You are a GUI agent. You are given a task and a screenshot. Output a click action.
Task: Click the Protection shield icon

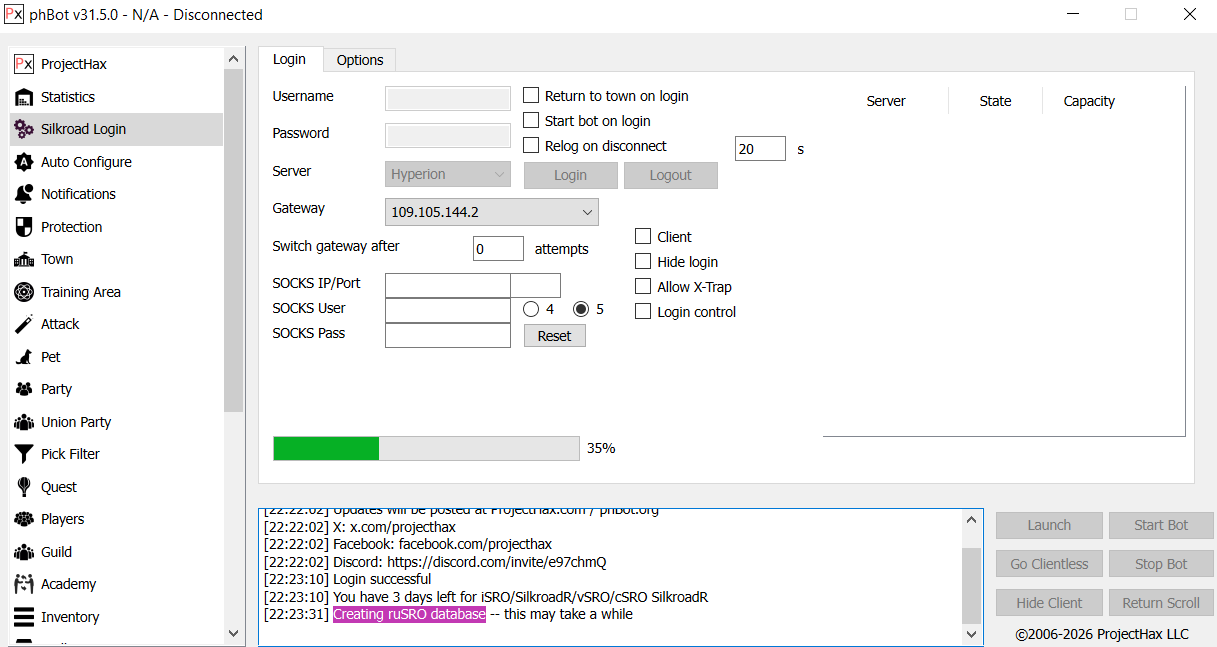pos(24,227)
